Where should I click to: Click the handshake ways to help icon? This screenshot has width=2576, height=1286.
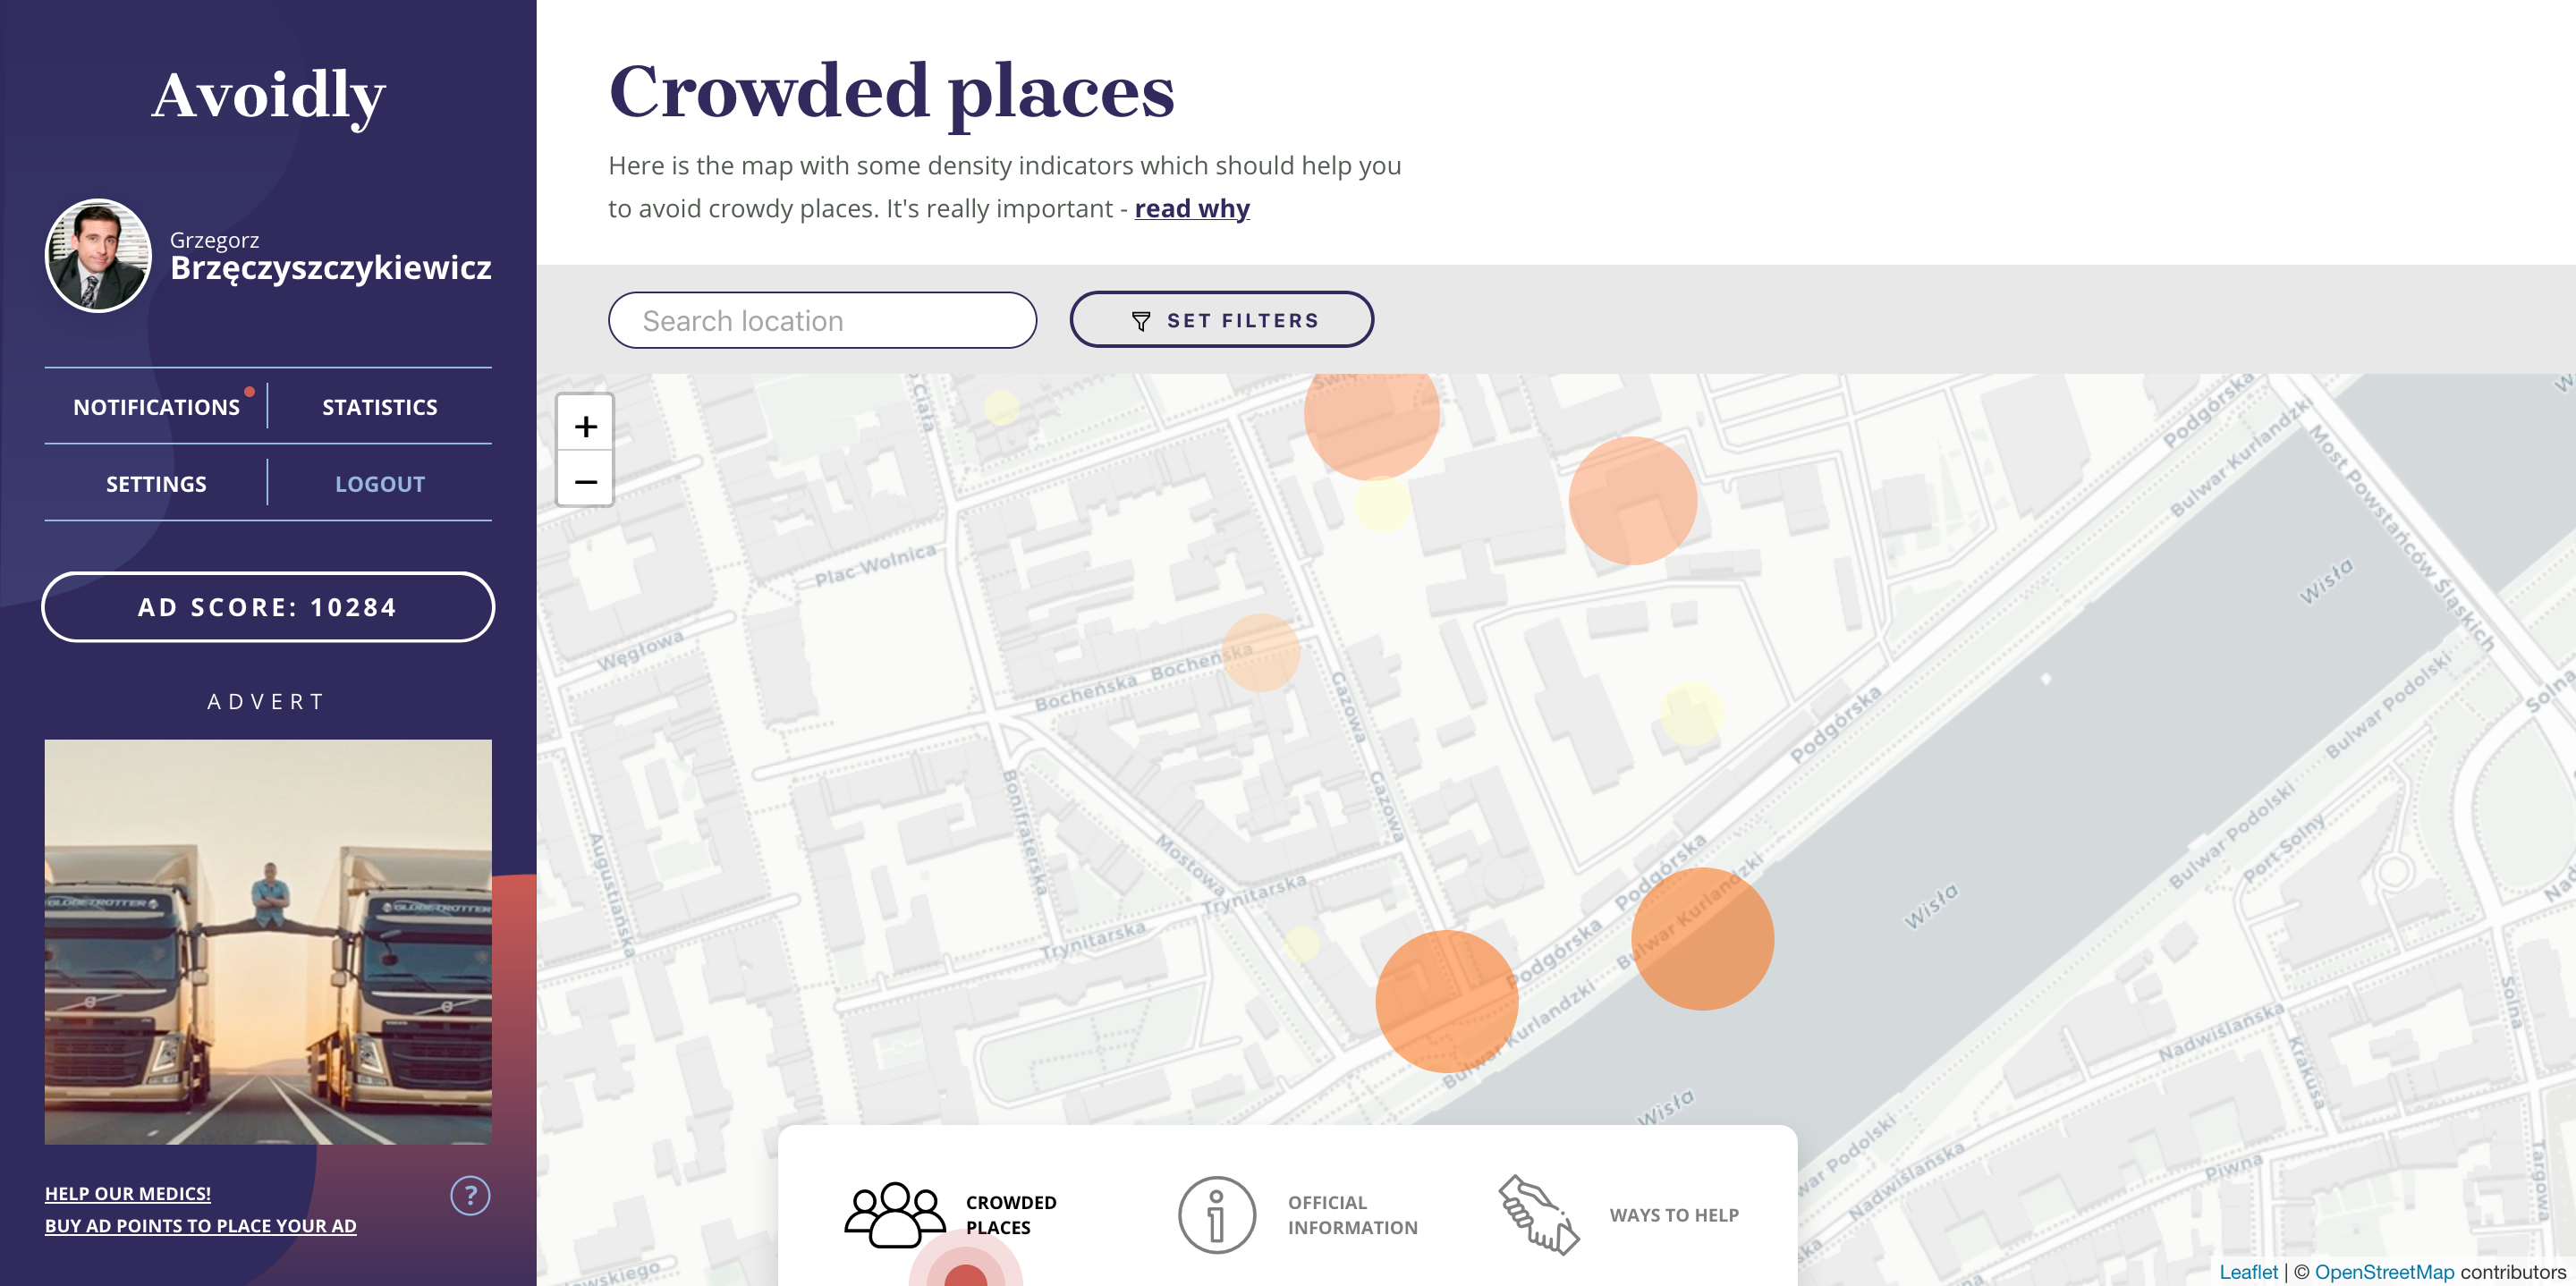coord(1538,1214)
